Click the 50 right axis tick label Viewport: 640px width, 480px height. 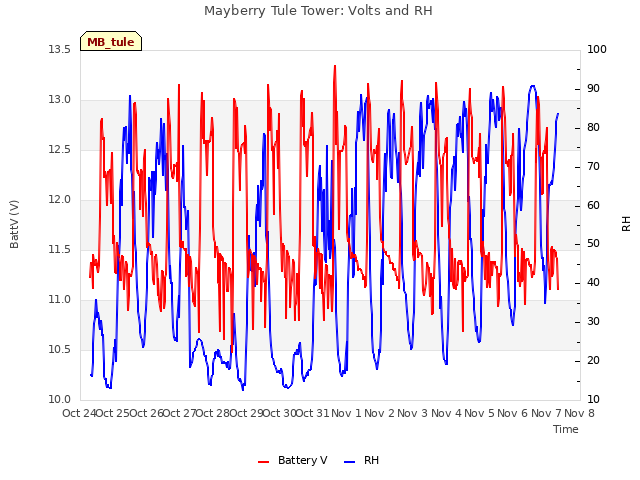click(x=593, y=244)
